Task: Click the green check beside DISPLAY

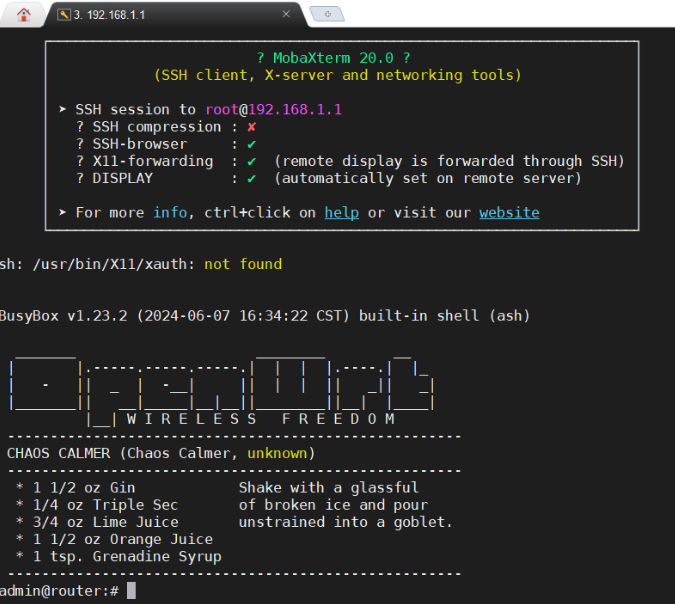Action: 251,178
